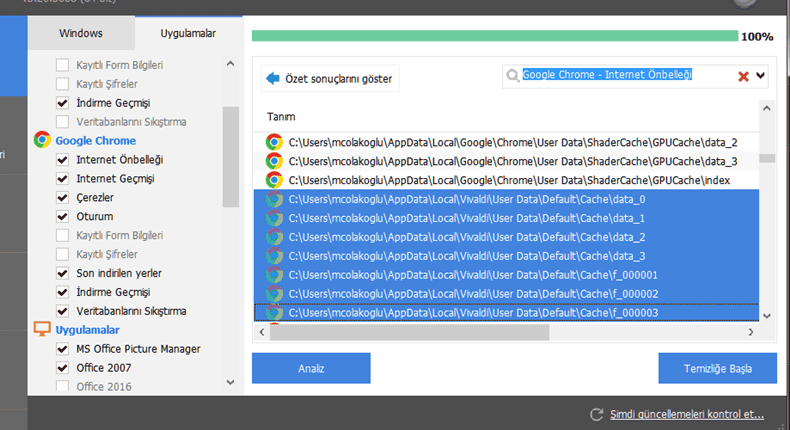Image resolution: width=790 pixels, height=430 pixels.
Task: Click icon of Vivaldi Cache data_2 row
Action: tap(274, 237)
